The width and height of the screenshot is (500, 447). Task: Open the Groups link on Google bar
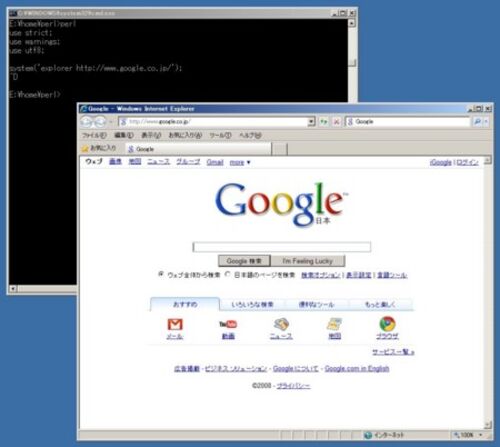click(x=188, y=162)
